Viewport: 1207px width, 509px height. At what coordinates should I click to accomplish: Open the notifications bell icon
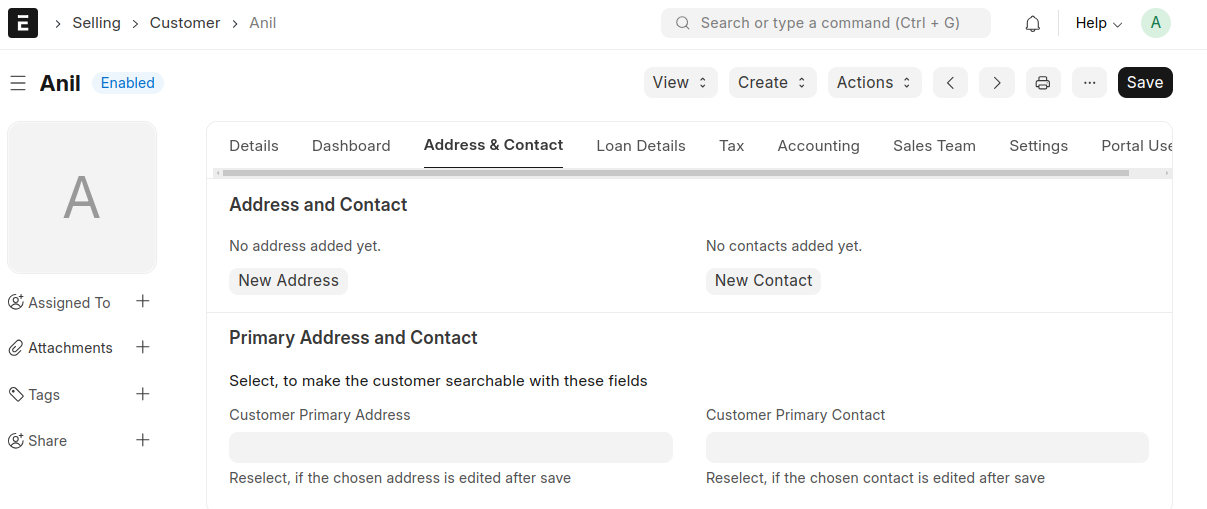[x=1033, y=23]
